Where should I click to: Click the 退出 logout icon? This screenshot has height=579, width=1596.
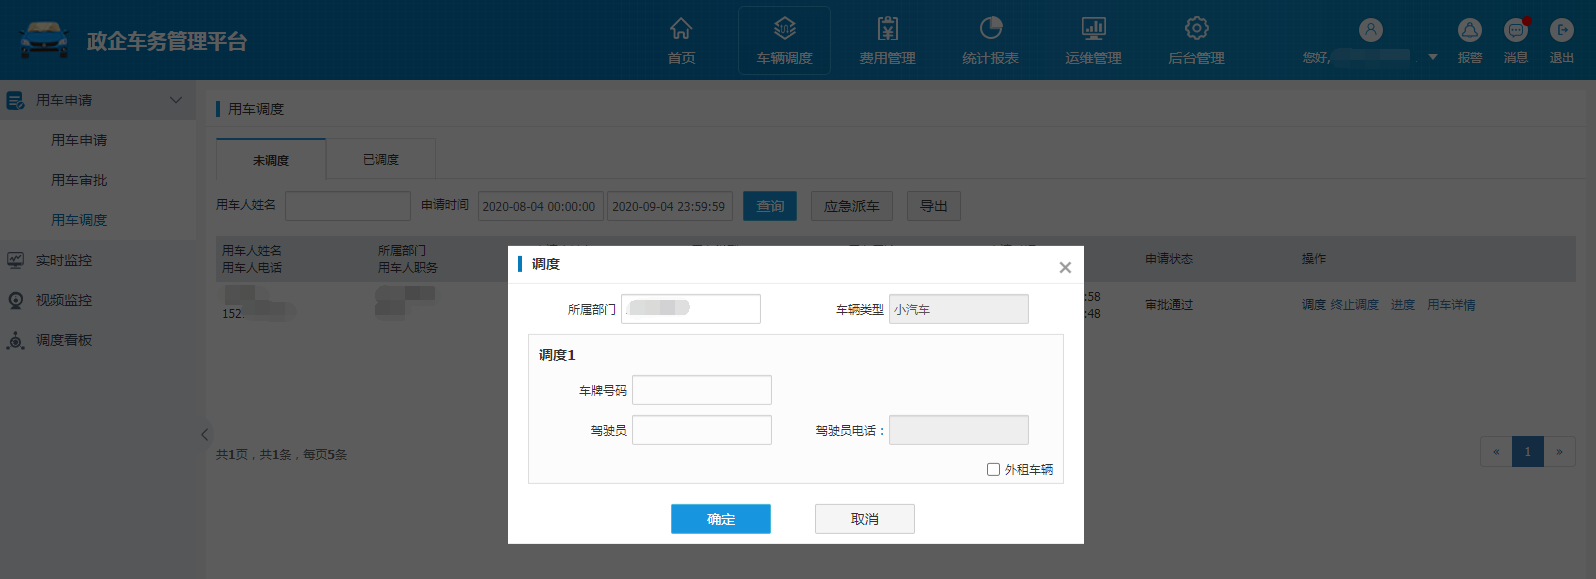point(1561,31)
